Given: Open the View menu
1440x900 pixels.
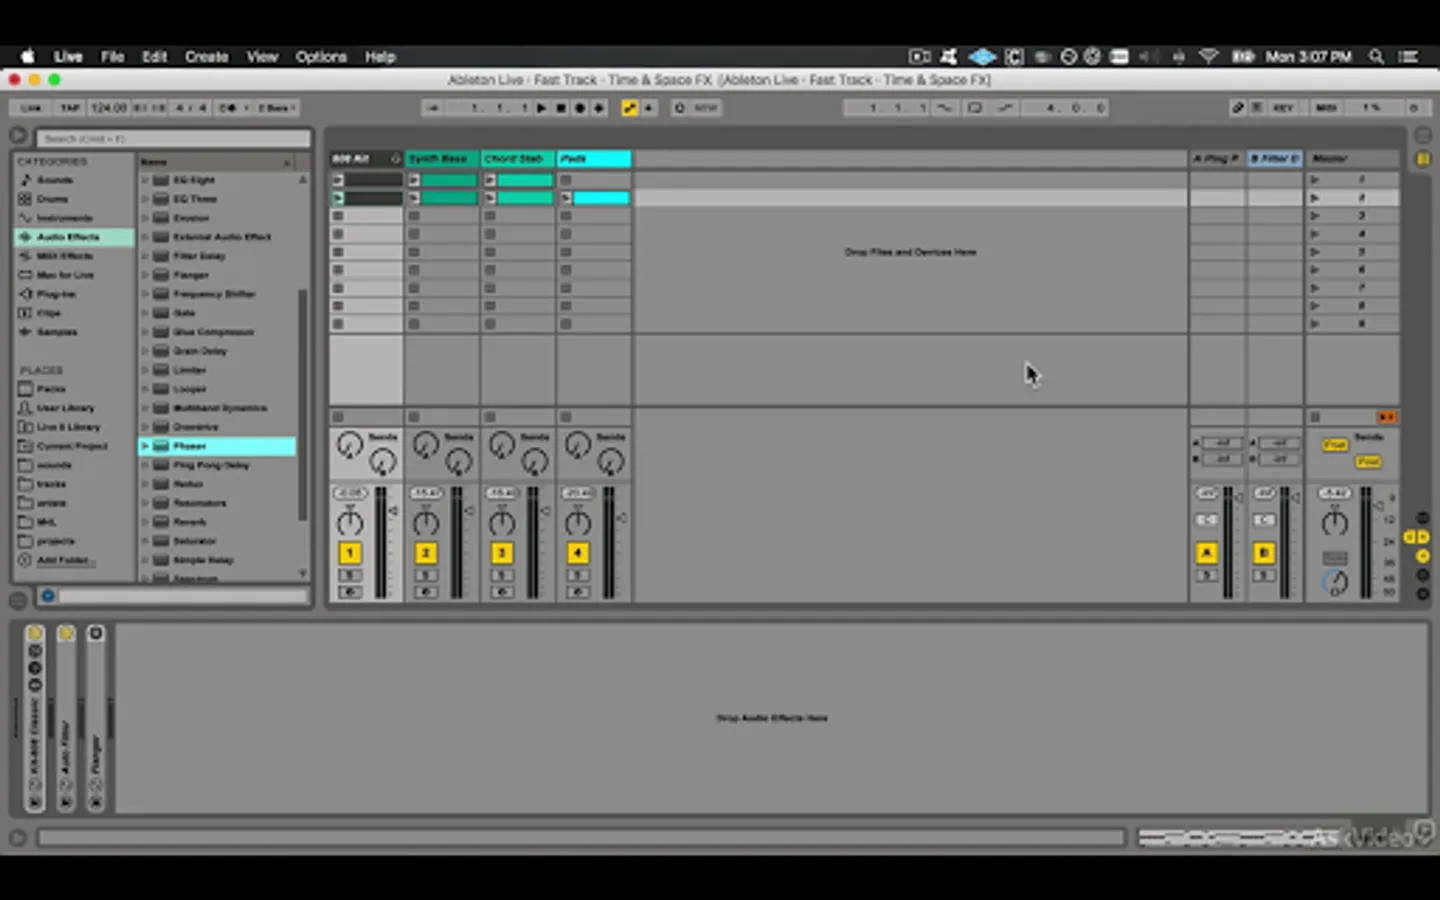Looking at the screenshot, I should pyautogui.click(x=262, y=57).
